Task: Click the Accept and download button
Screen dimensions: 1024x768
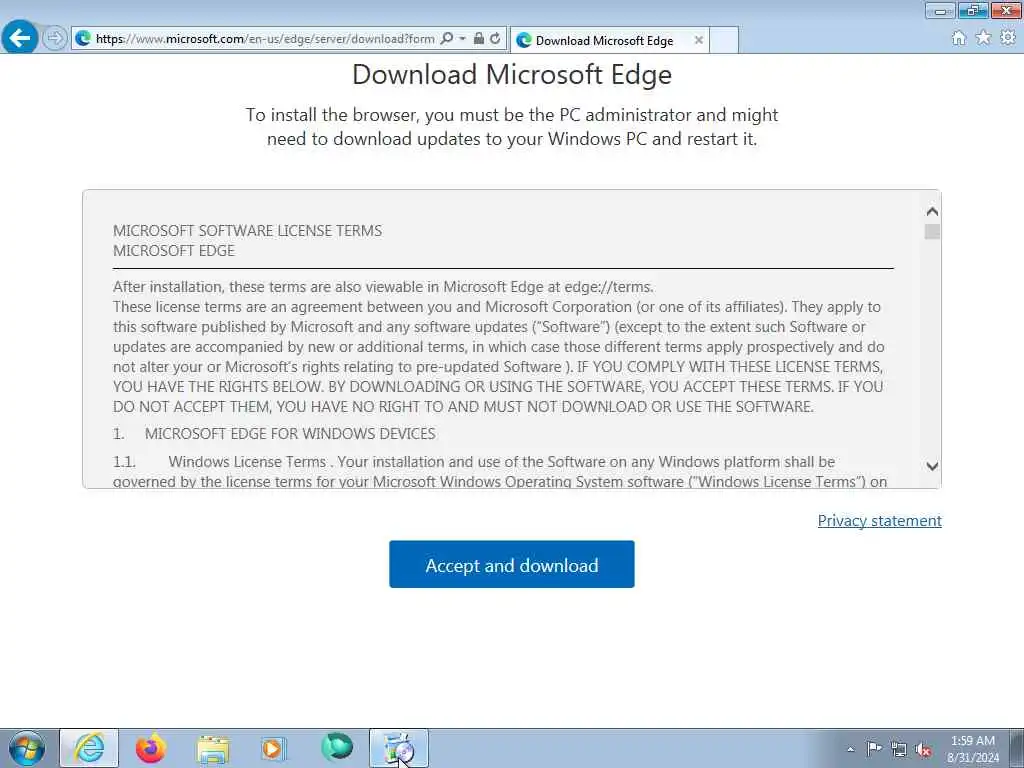Action: point(511,564)
